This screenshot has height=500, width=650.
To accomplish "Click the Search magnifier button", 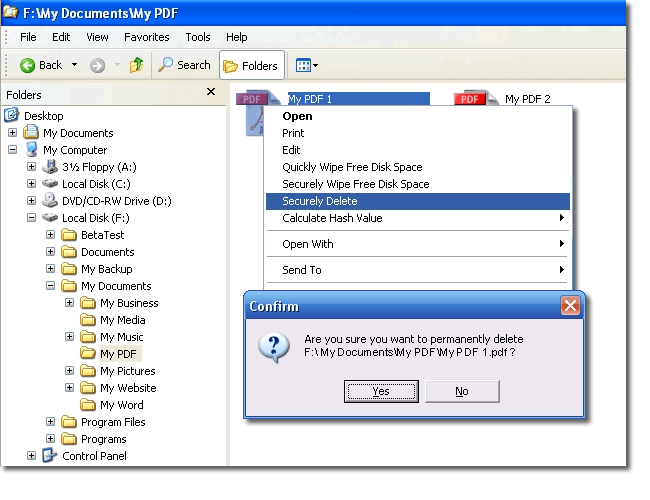I will pyautogui.click(x=184, y=65).
